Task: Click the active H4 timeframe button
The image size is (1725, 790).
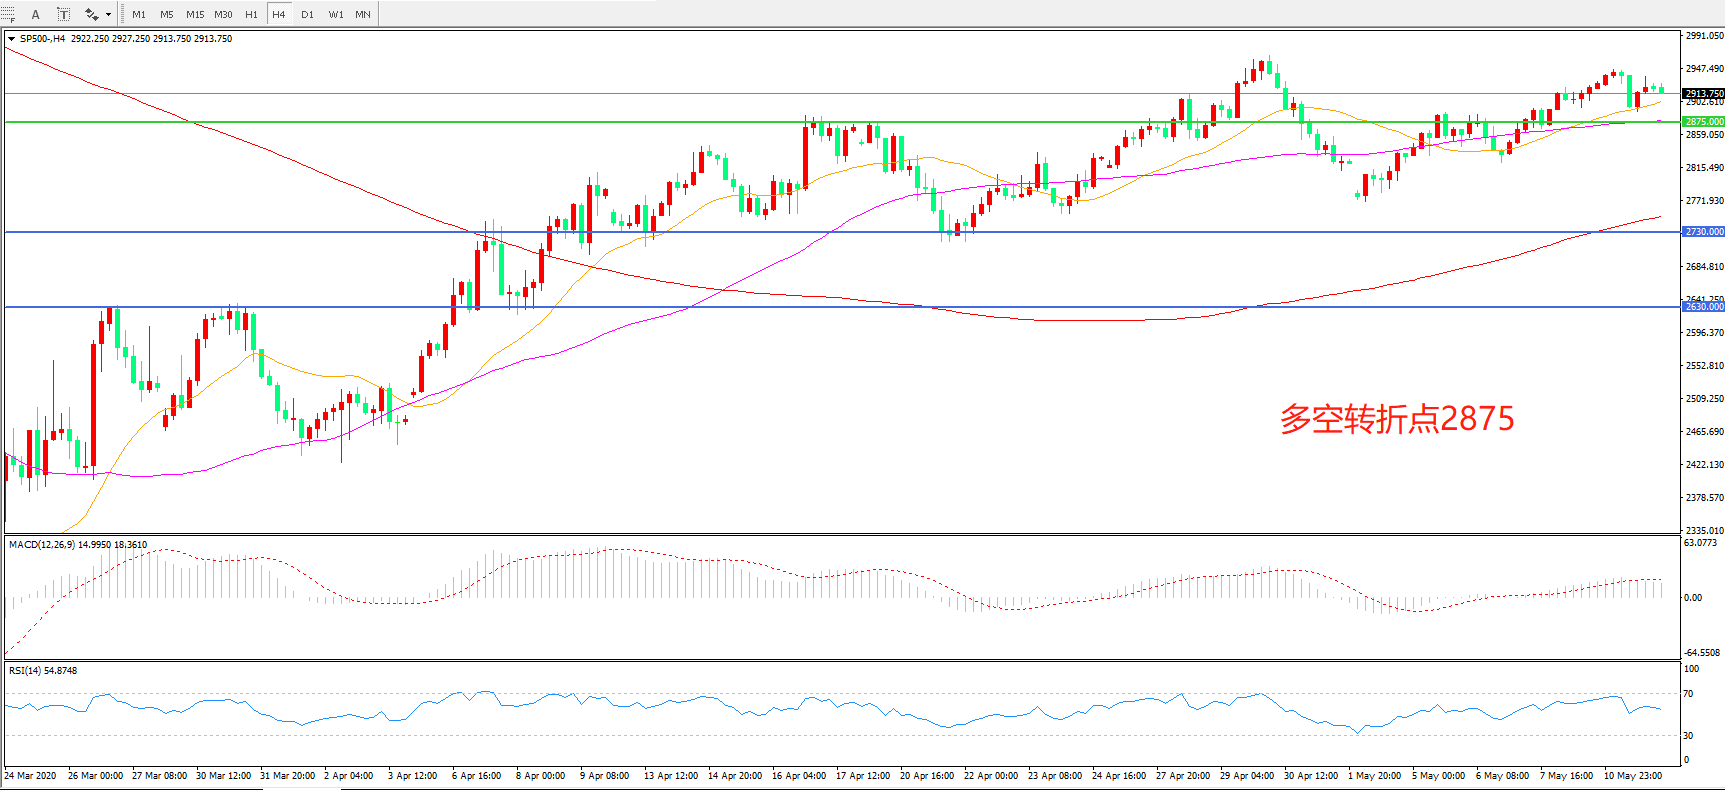Action: coord(279,14)
